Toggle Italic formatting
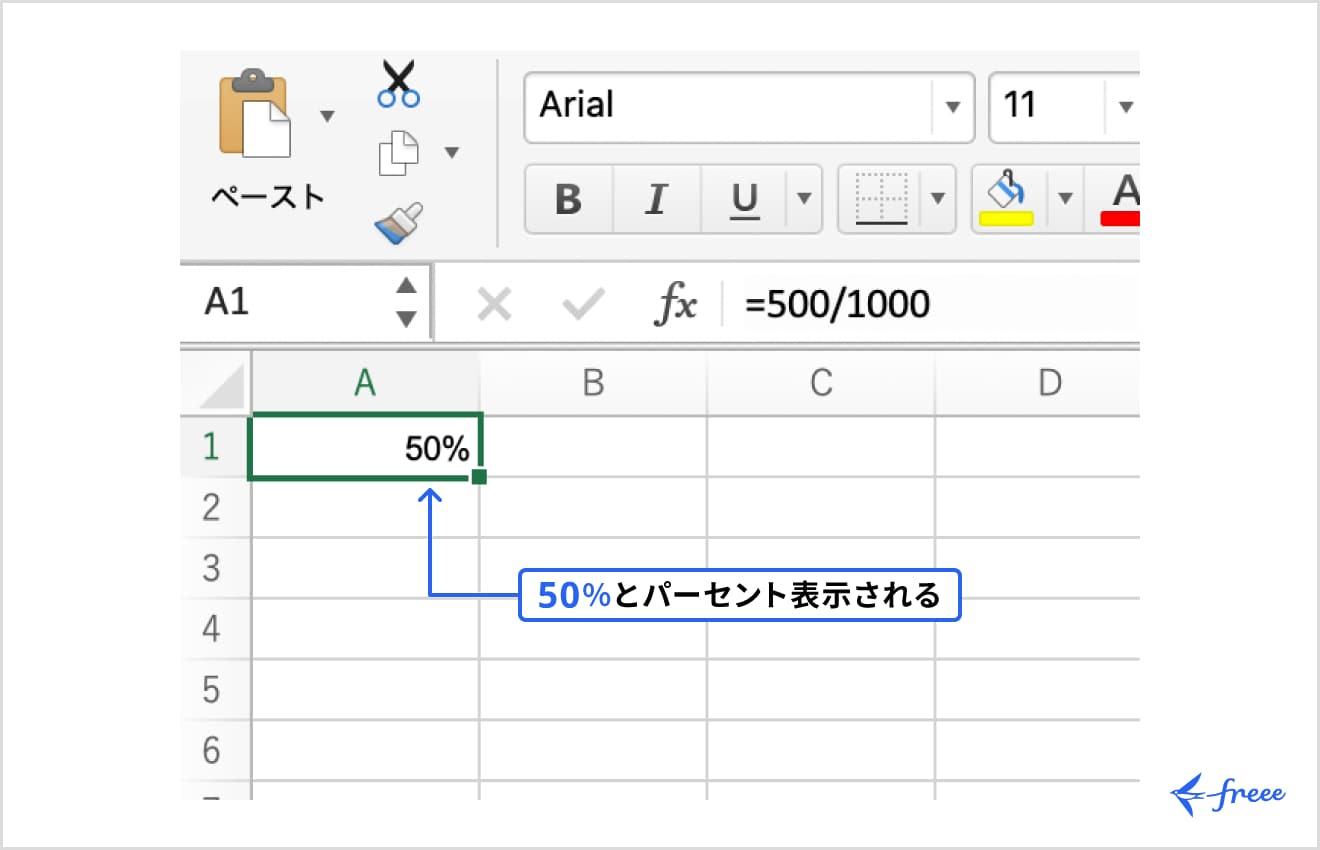The image size is (1320, 850). 655,198
